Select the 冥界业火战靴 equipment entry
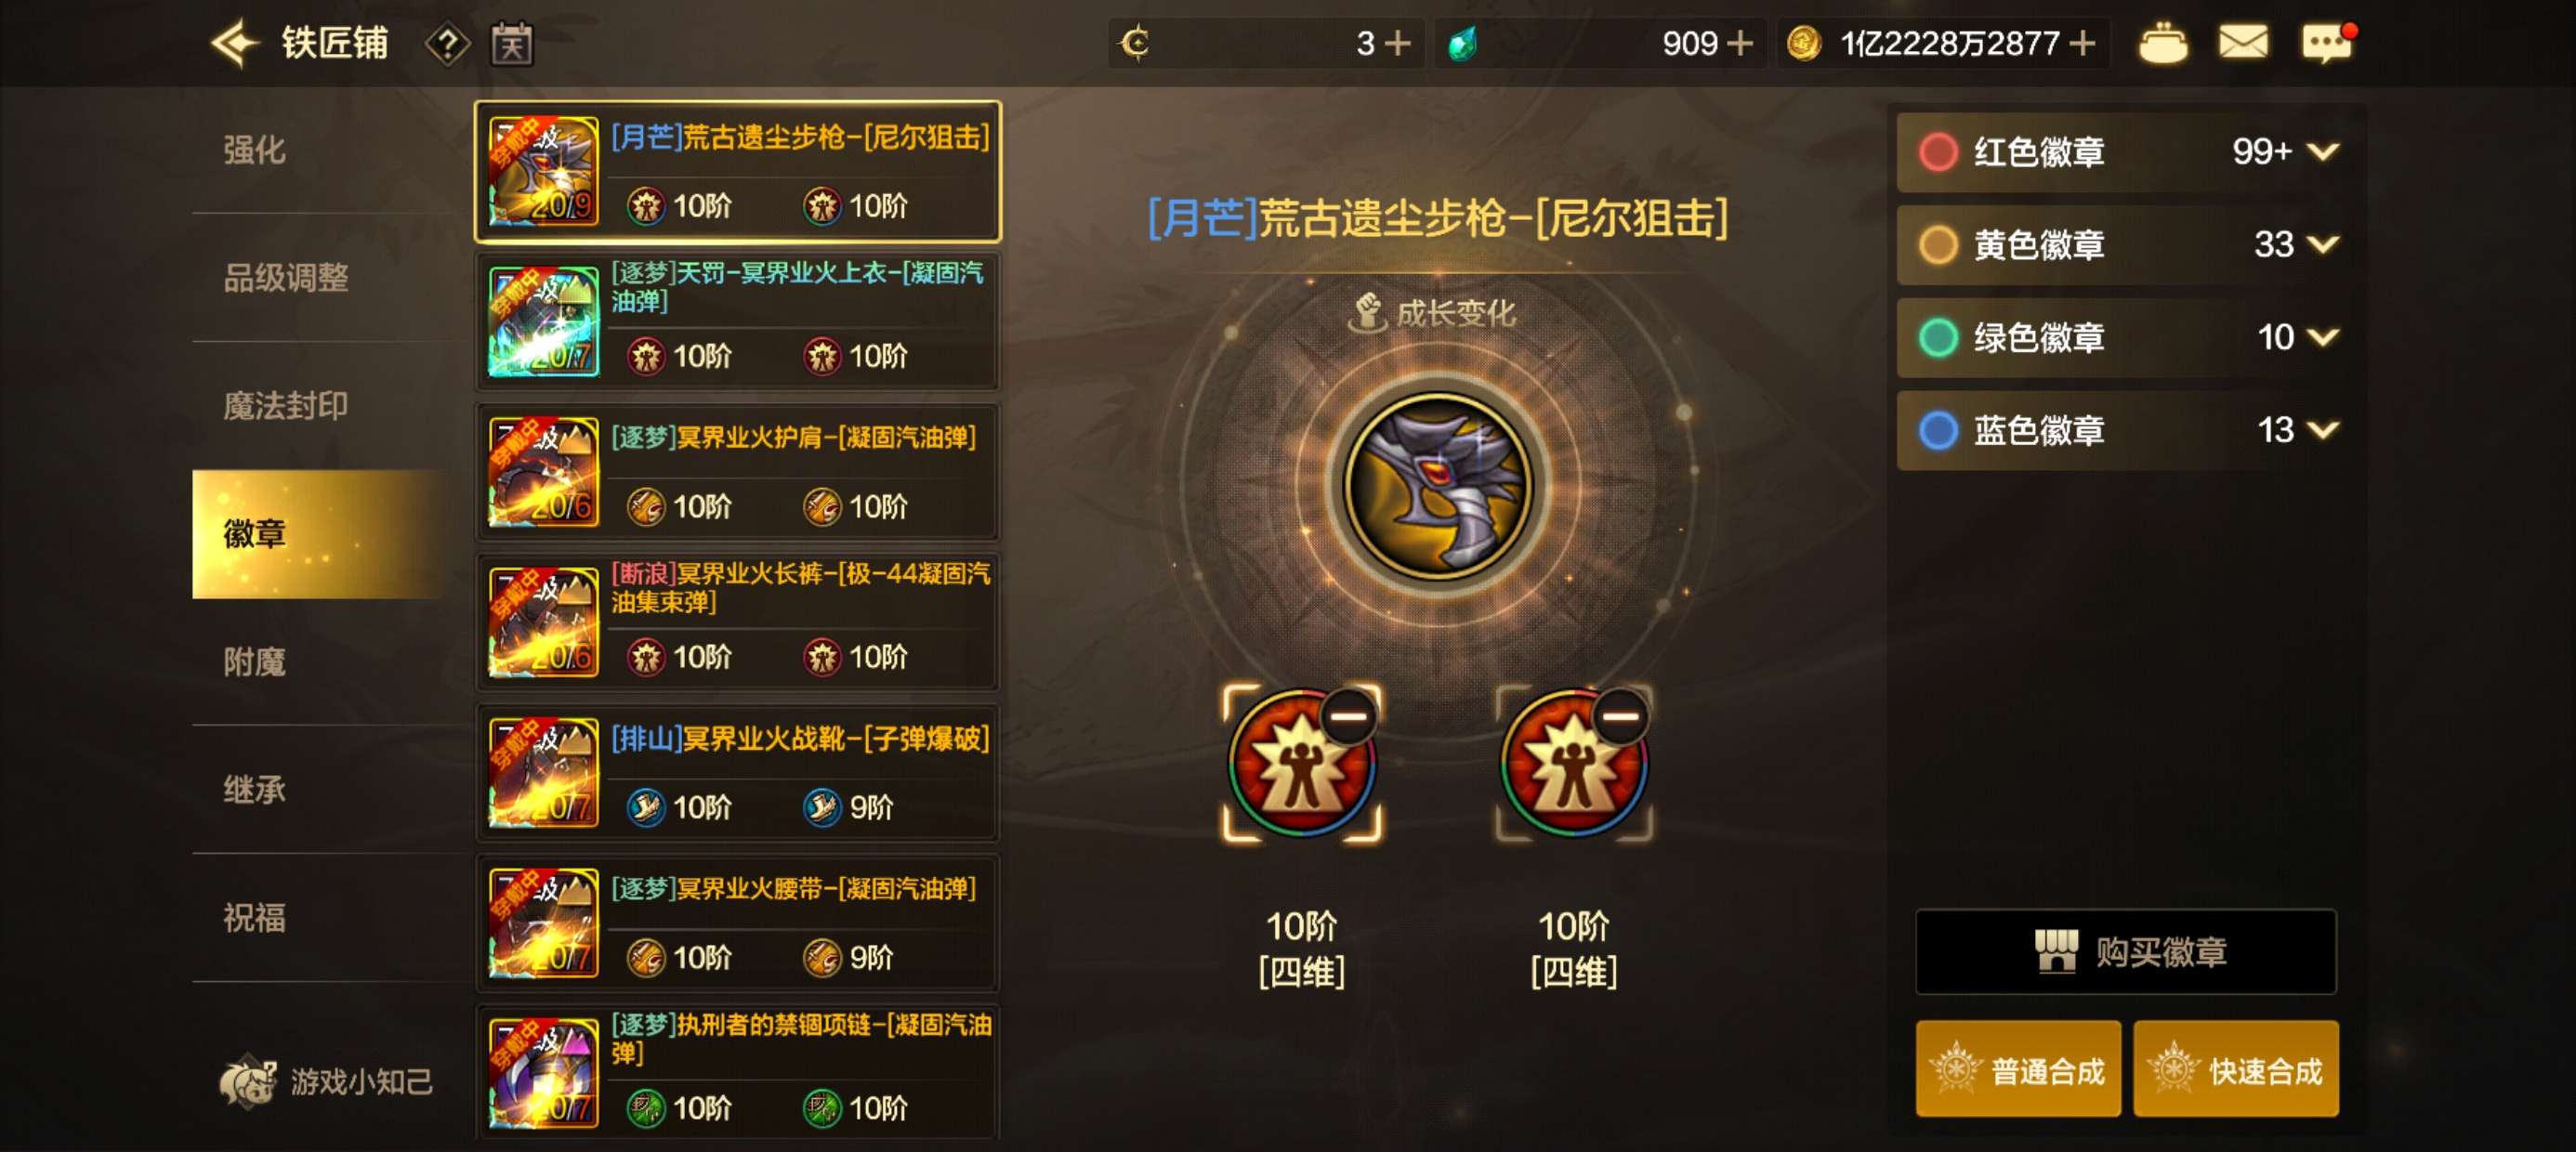This screenshot has height=1152, width=2576. pos(738,773)
